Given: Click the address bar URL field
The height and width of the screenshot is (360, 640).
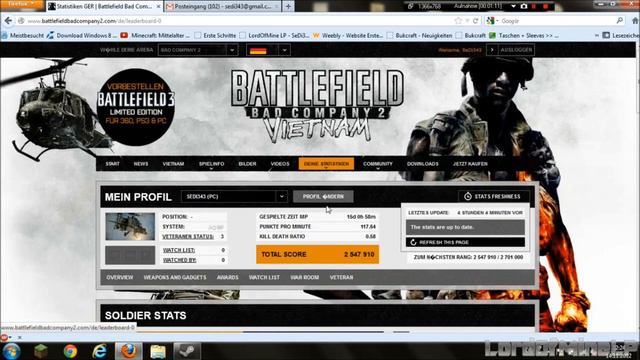Looking at the screenshot, I should 237,21.
